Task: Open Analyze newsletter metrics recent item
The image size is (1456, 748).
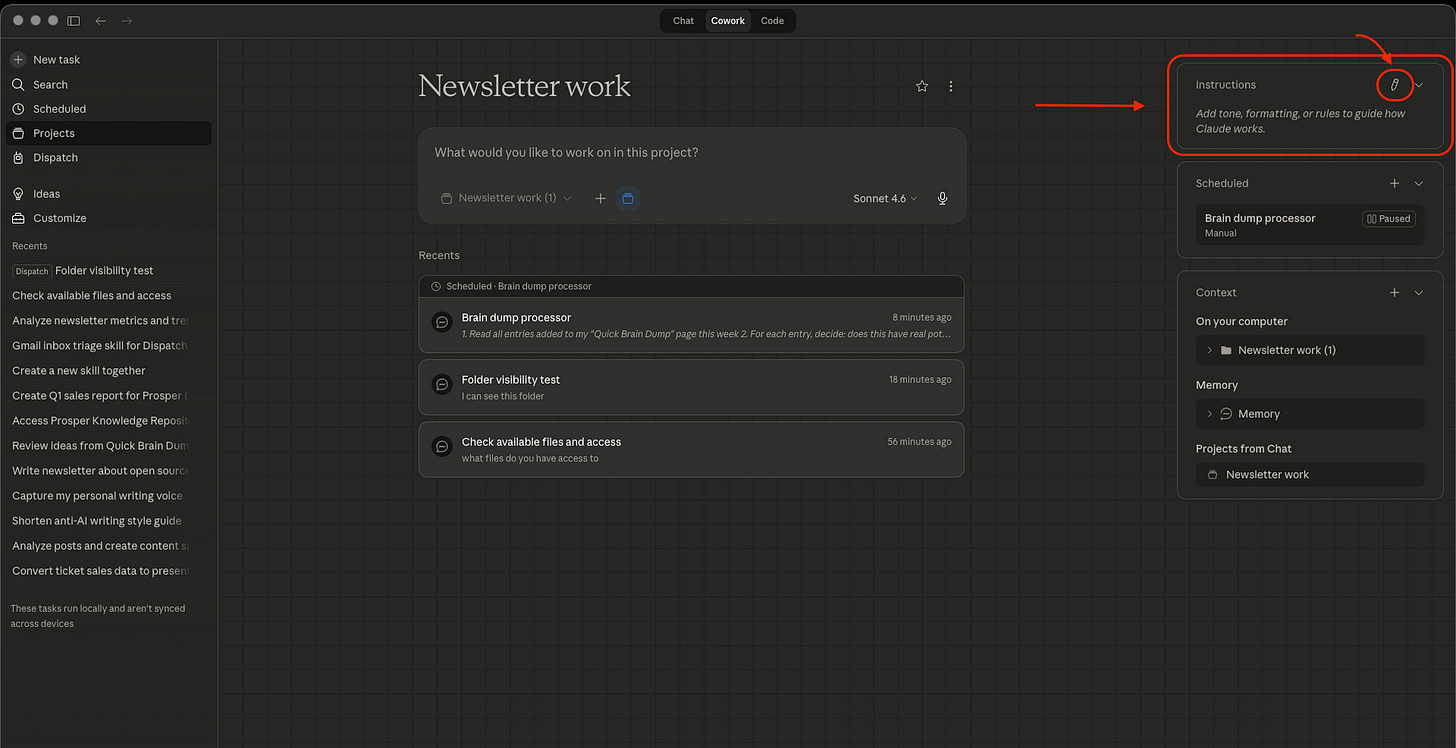Action: (100, 321)
